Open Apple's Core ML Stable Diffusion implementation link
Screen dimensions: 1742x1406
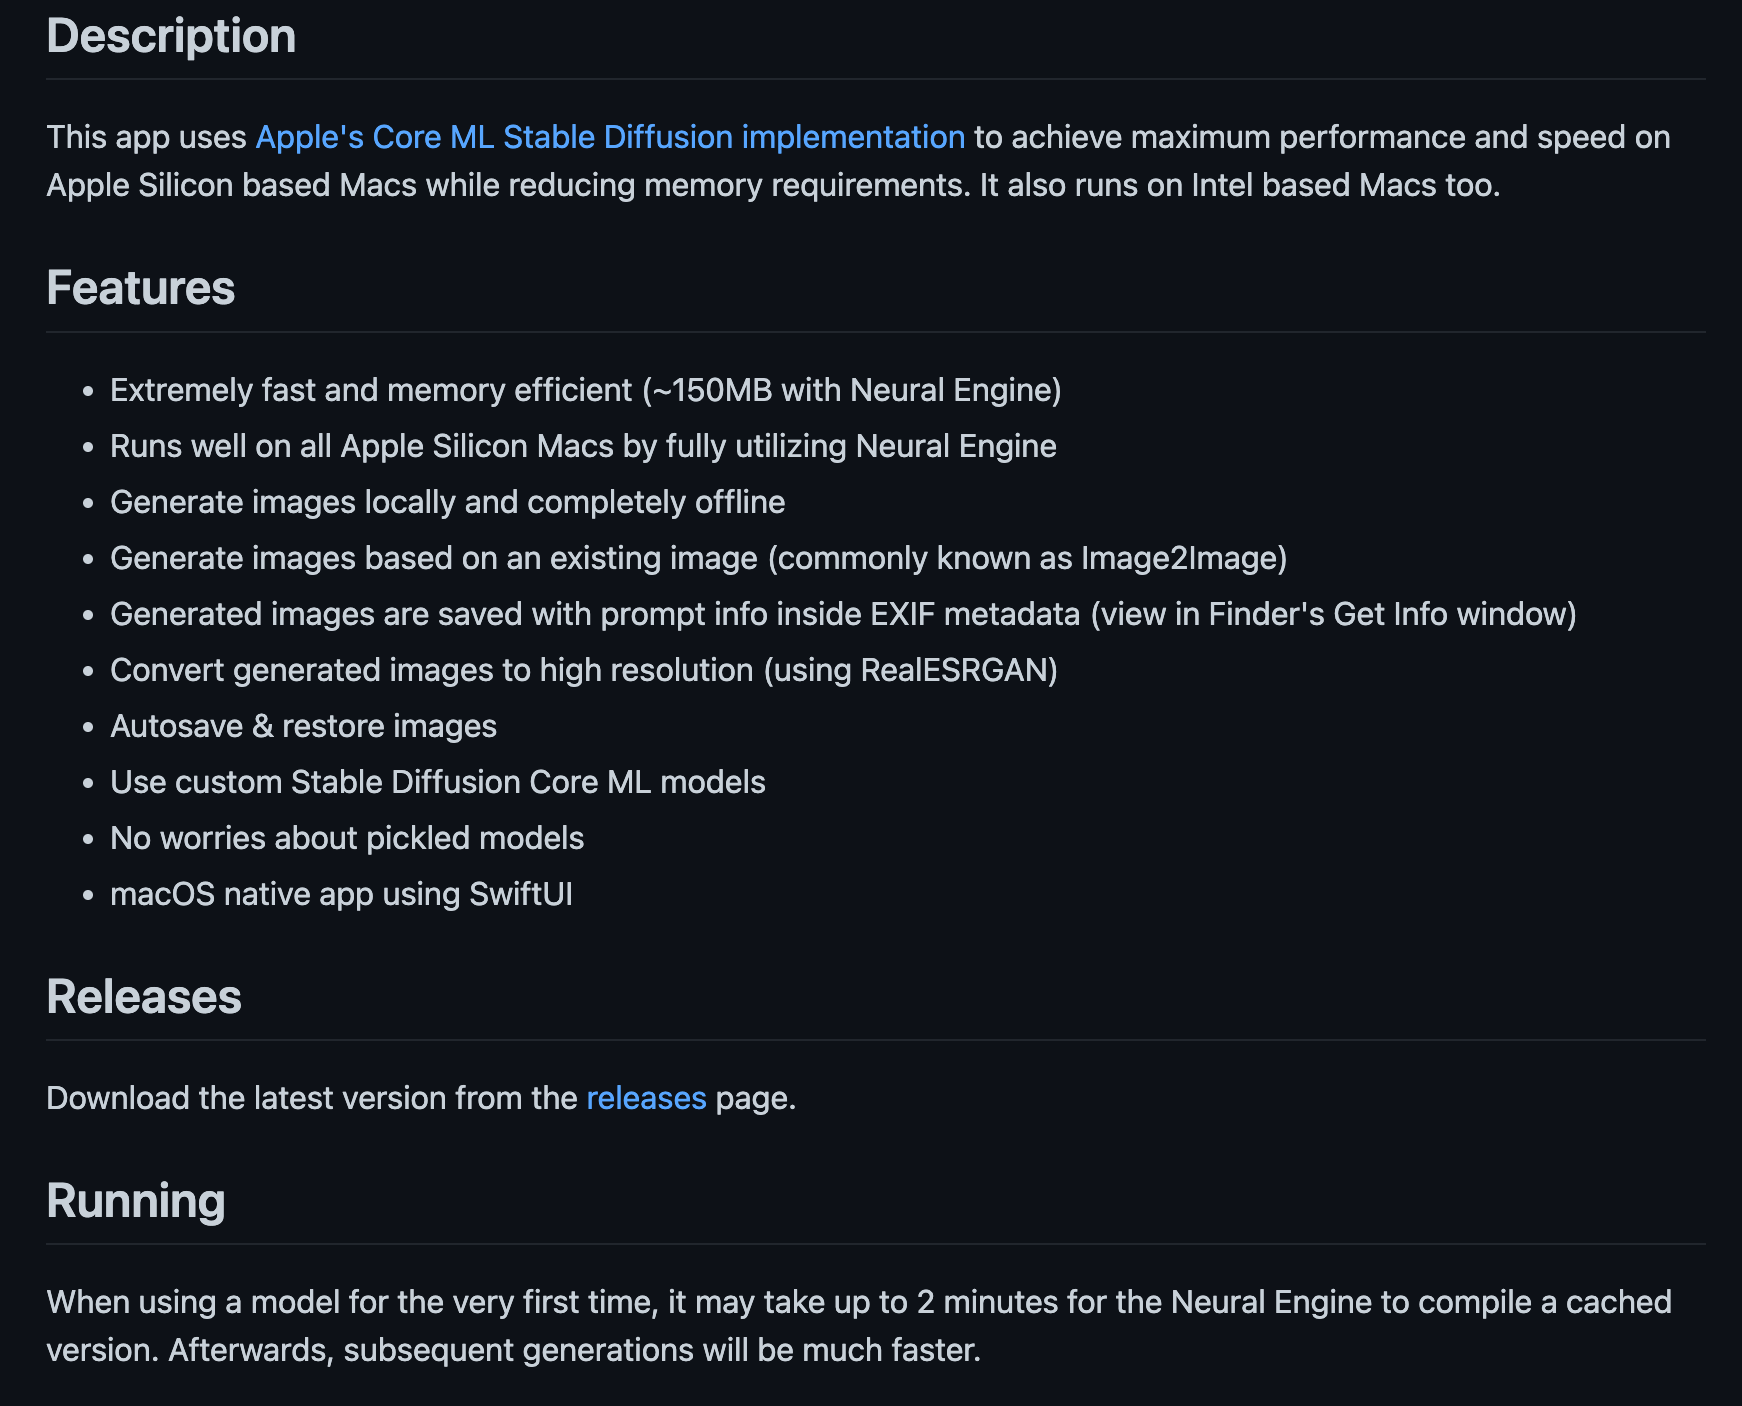pyautogui.click(x=610, y=137)
